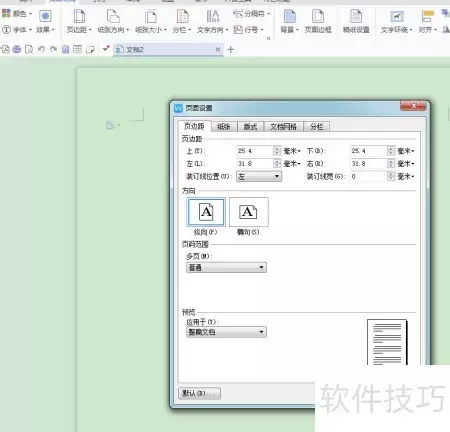The width and height of the screenshot is (450, 432).
Task: Switch to the 纸张 tab
Action: (224, 127)
